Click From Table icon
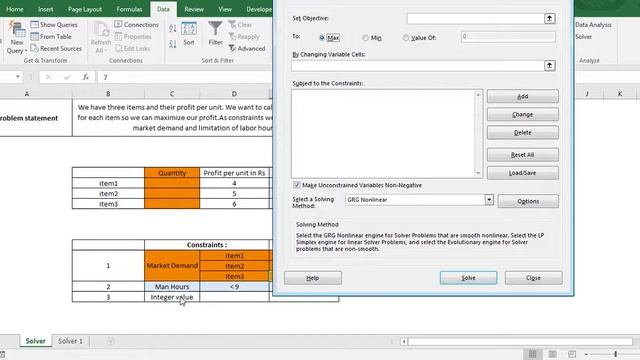 point(35,36)
